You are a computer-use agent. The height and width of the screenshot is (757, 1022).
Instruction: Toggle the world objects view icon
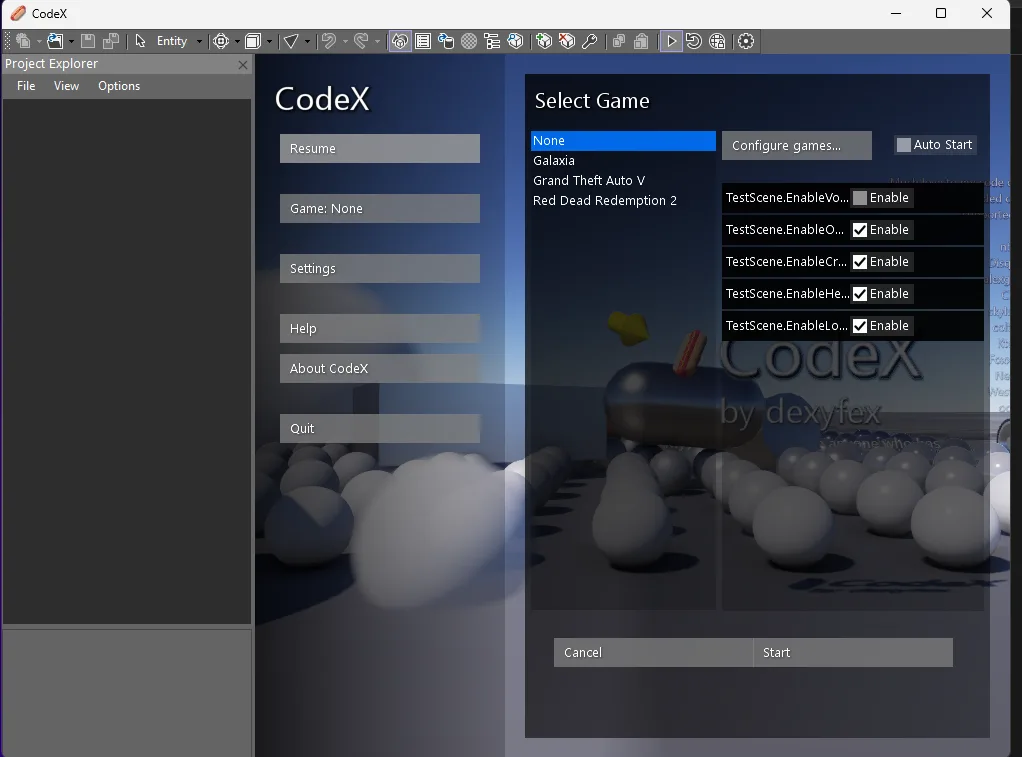click(x=400, y=41)
